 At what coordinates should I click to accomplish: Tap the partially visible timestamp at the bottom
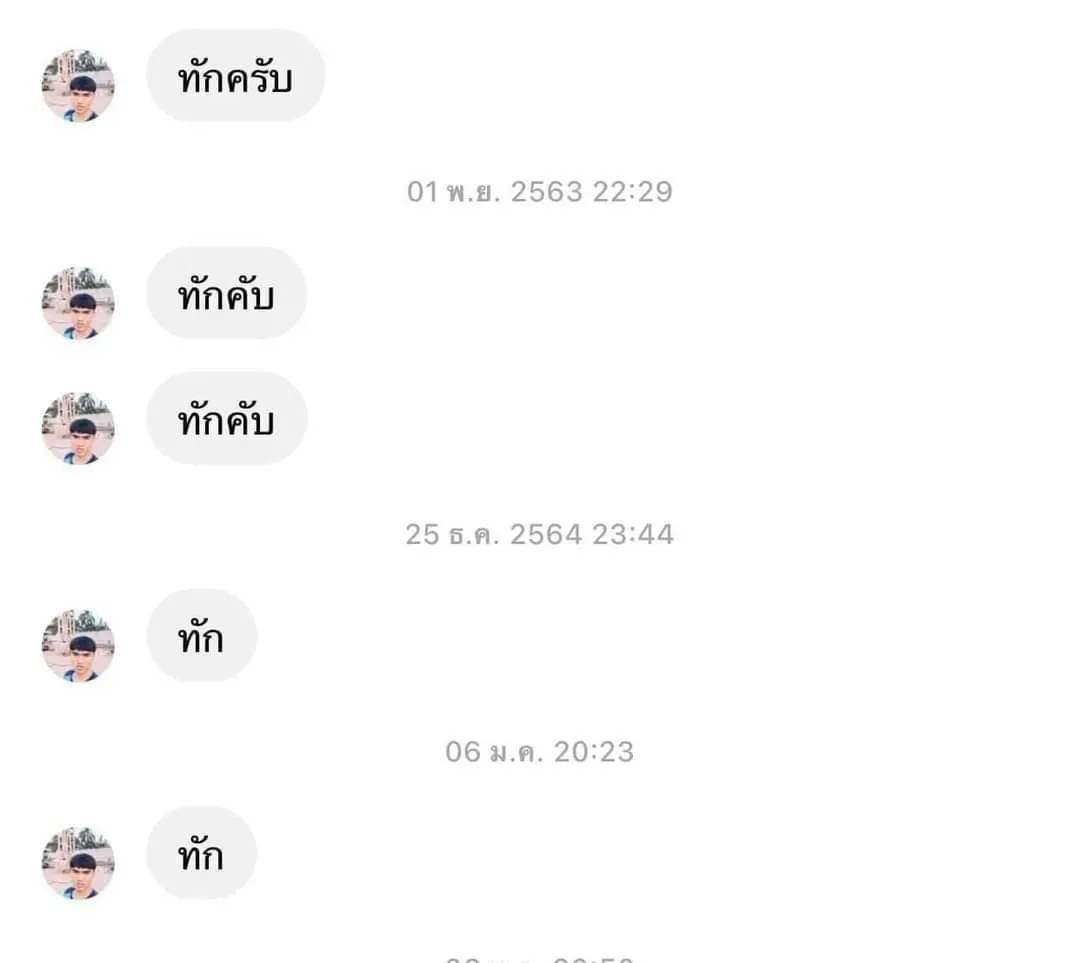click(x=539, y=957)
